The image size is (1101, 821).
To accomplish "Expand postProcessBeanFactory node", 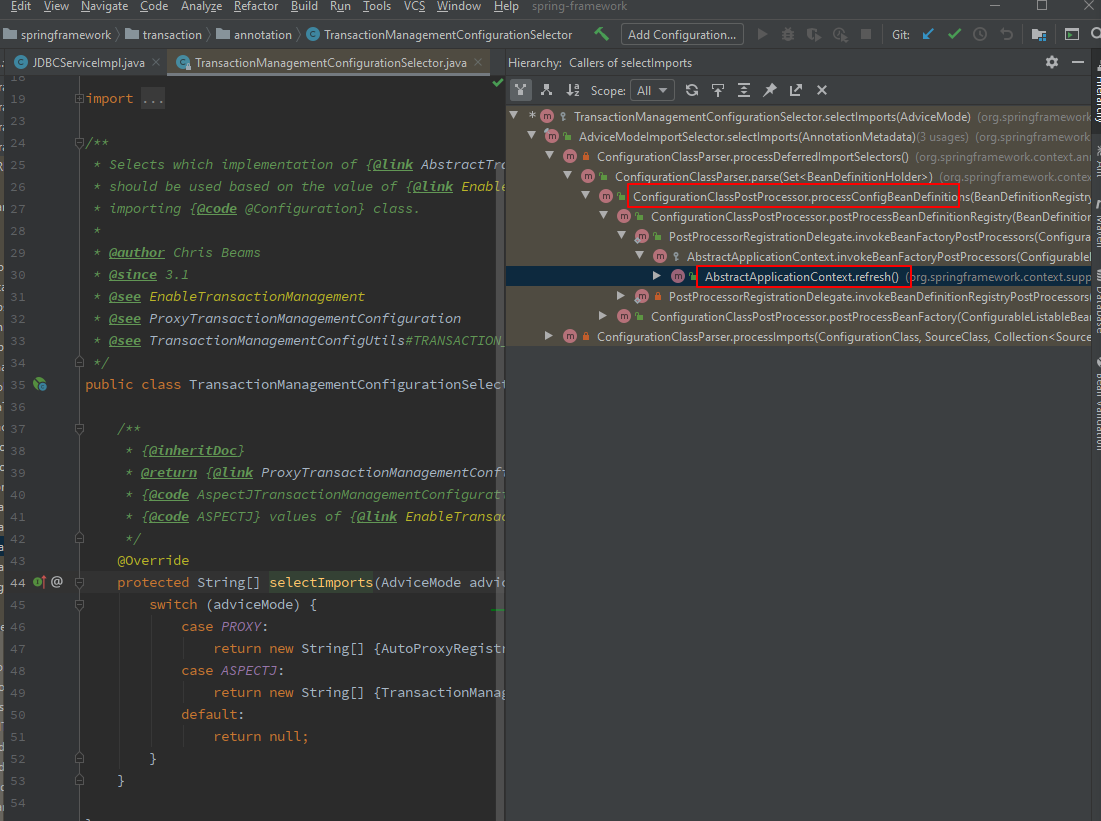I will click(x=602, y=316).
